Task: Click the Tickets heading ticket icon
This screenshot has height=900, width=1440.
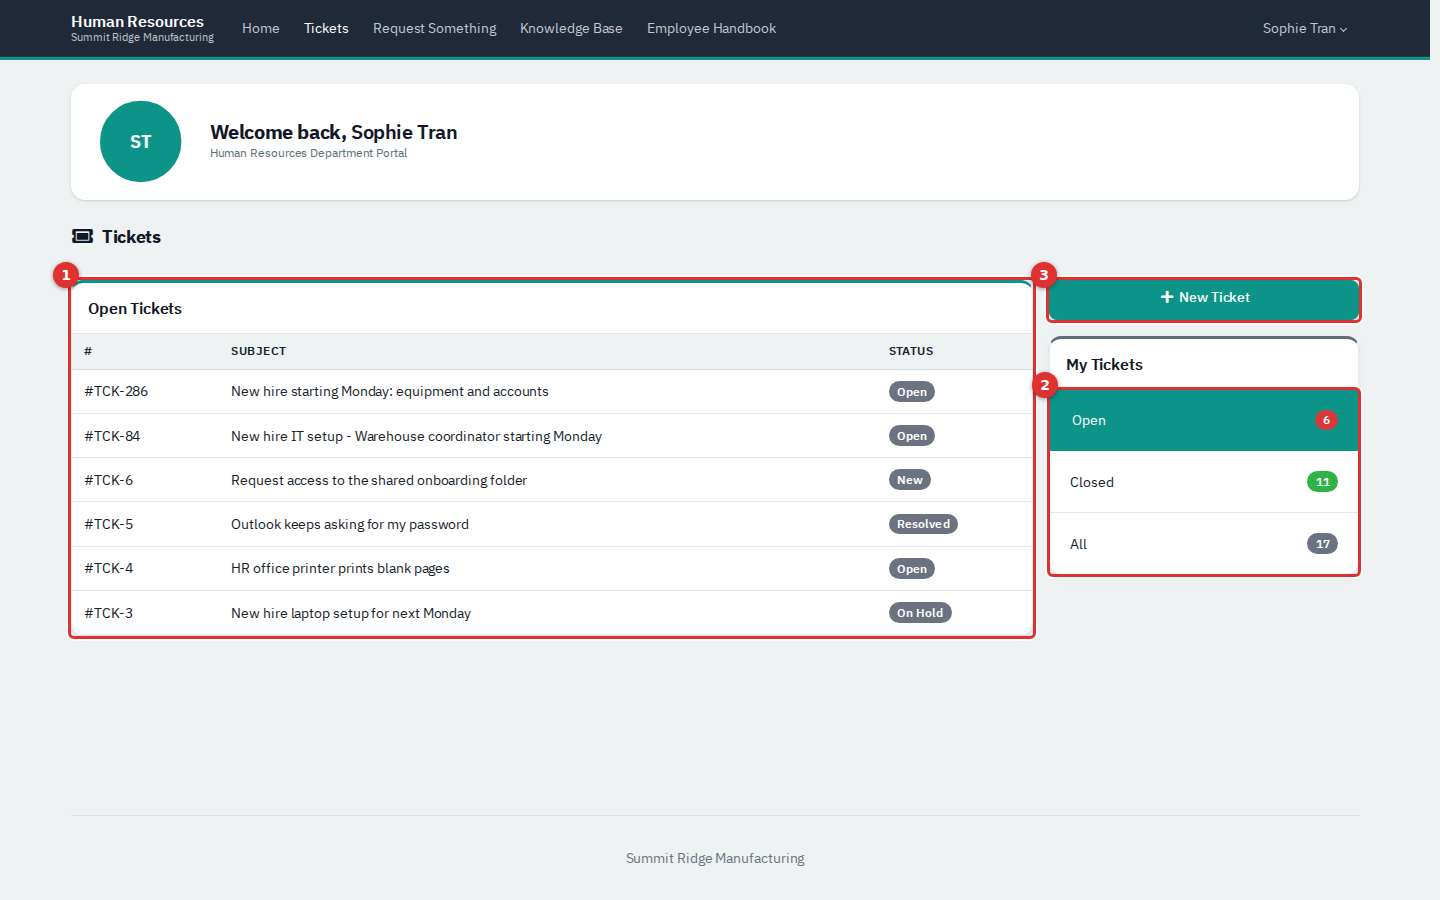Action: pyautogui.click(x=83, y=237)
